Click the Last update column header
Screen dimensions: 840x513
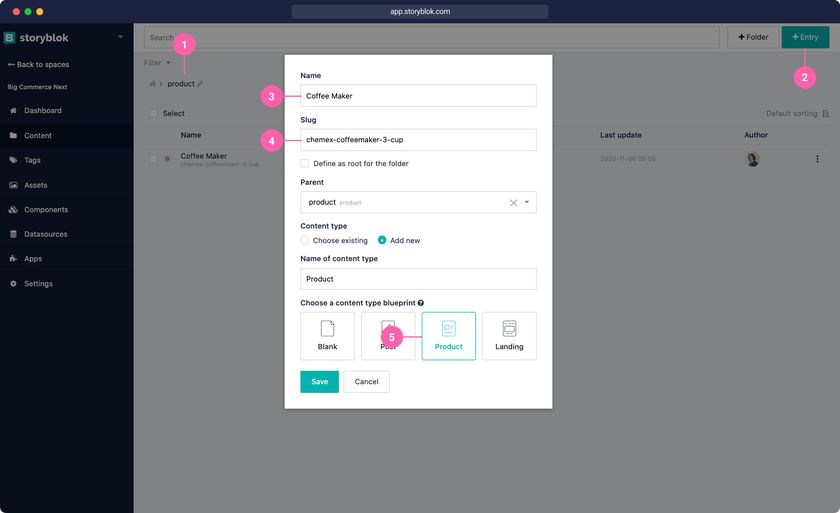620,135
